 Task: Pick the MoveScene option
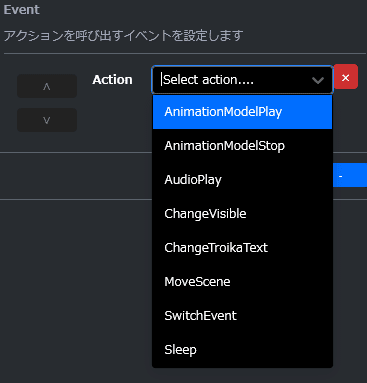242,282
